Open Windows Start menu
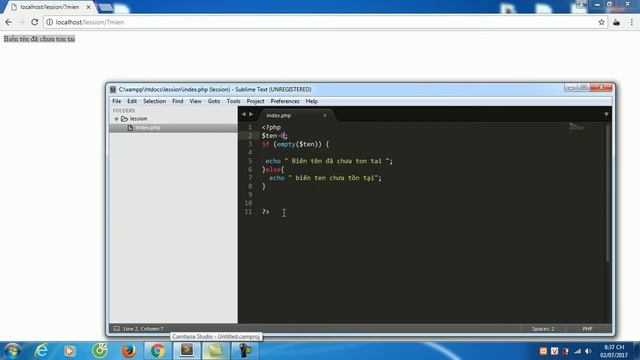Screen dimensions: 640x360 [12, 351]
